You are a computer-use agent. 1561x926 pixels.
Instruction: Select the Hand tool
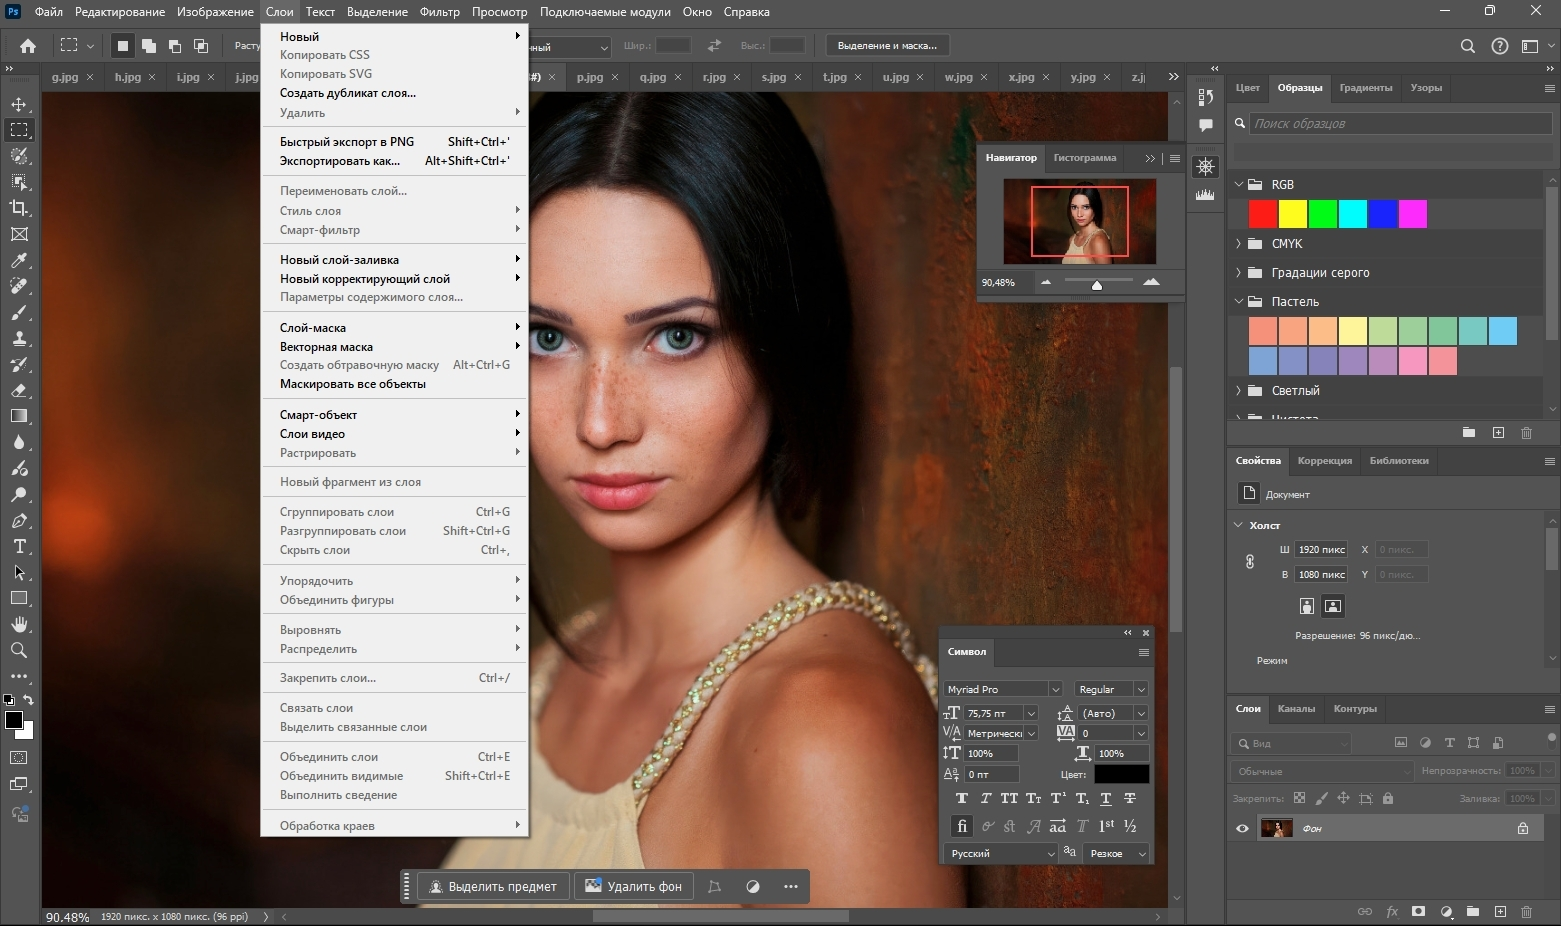click(x=19, y=625)
